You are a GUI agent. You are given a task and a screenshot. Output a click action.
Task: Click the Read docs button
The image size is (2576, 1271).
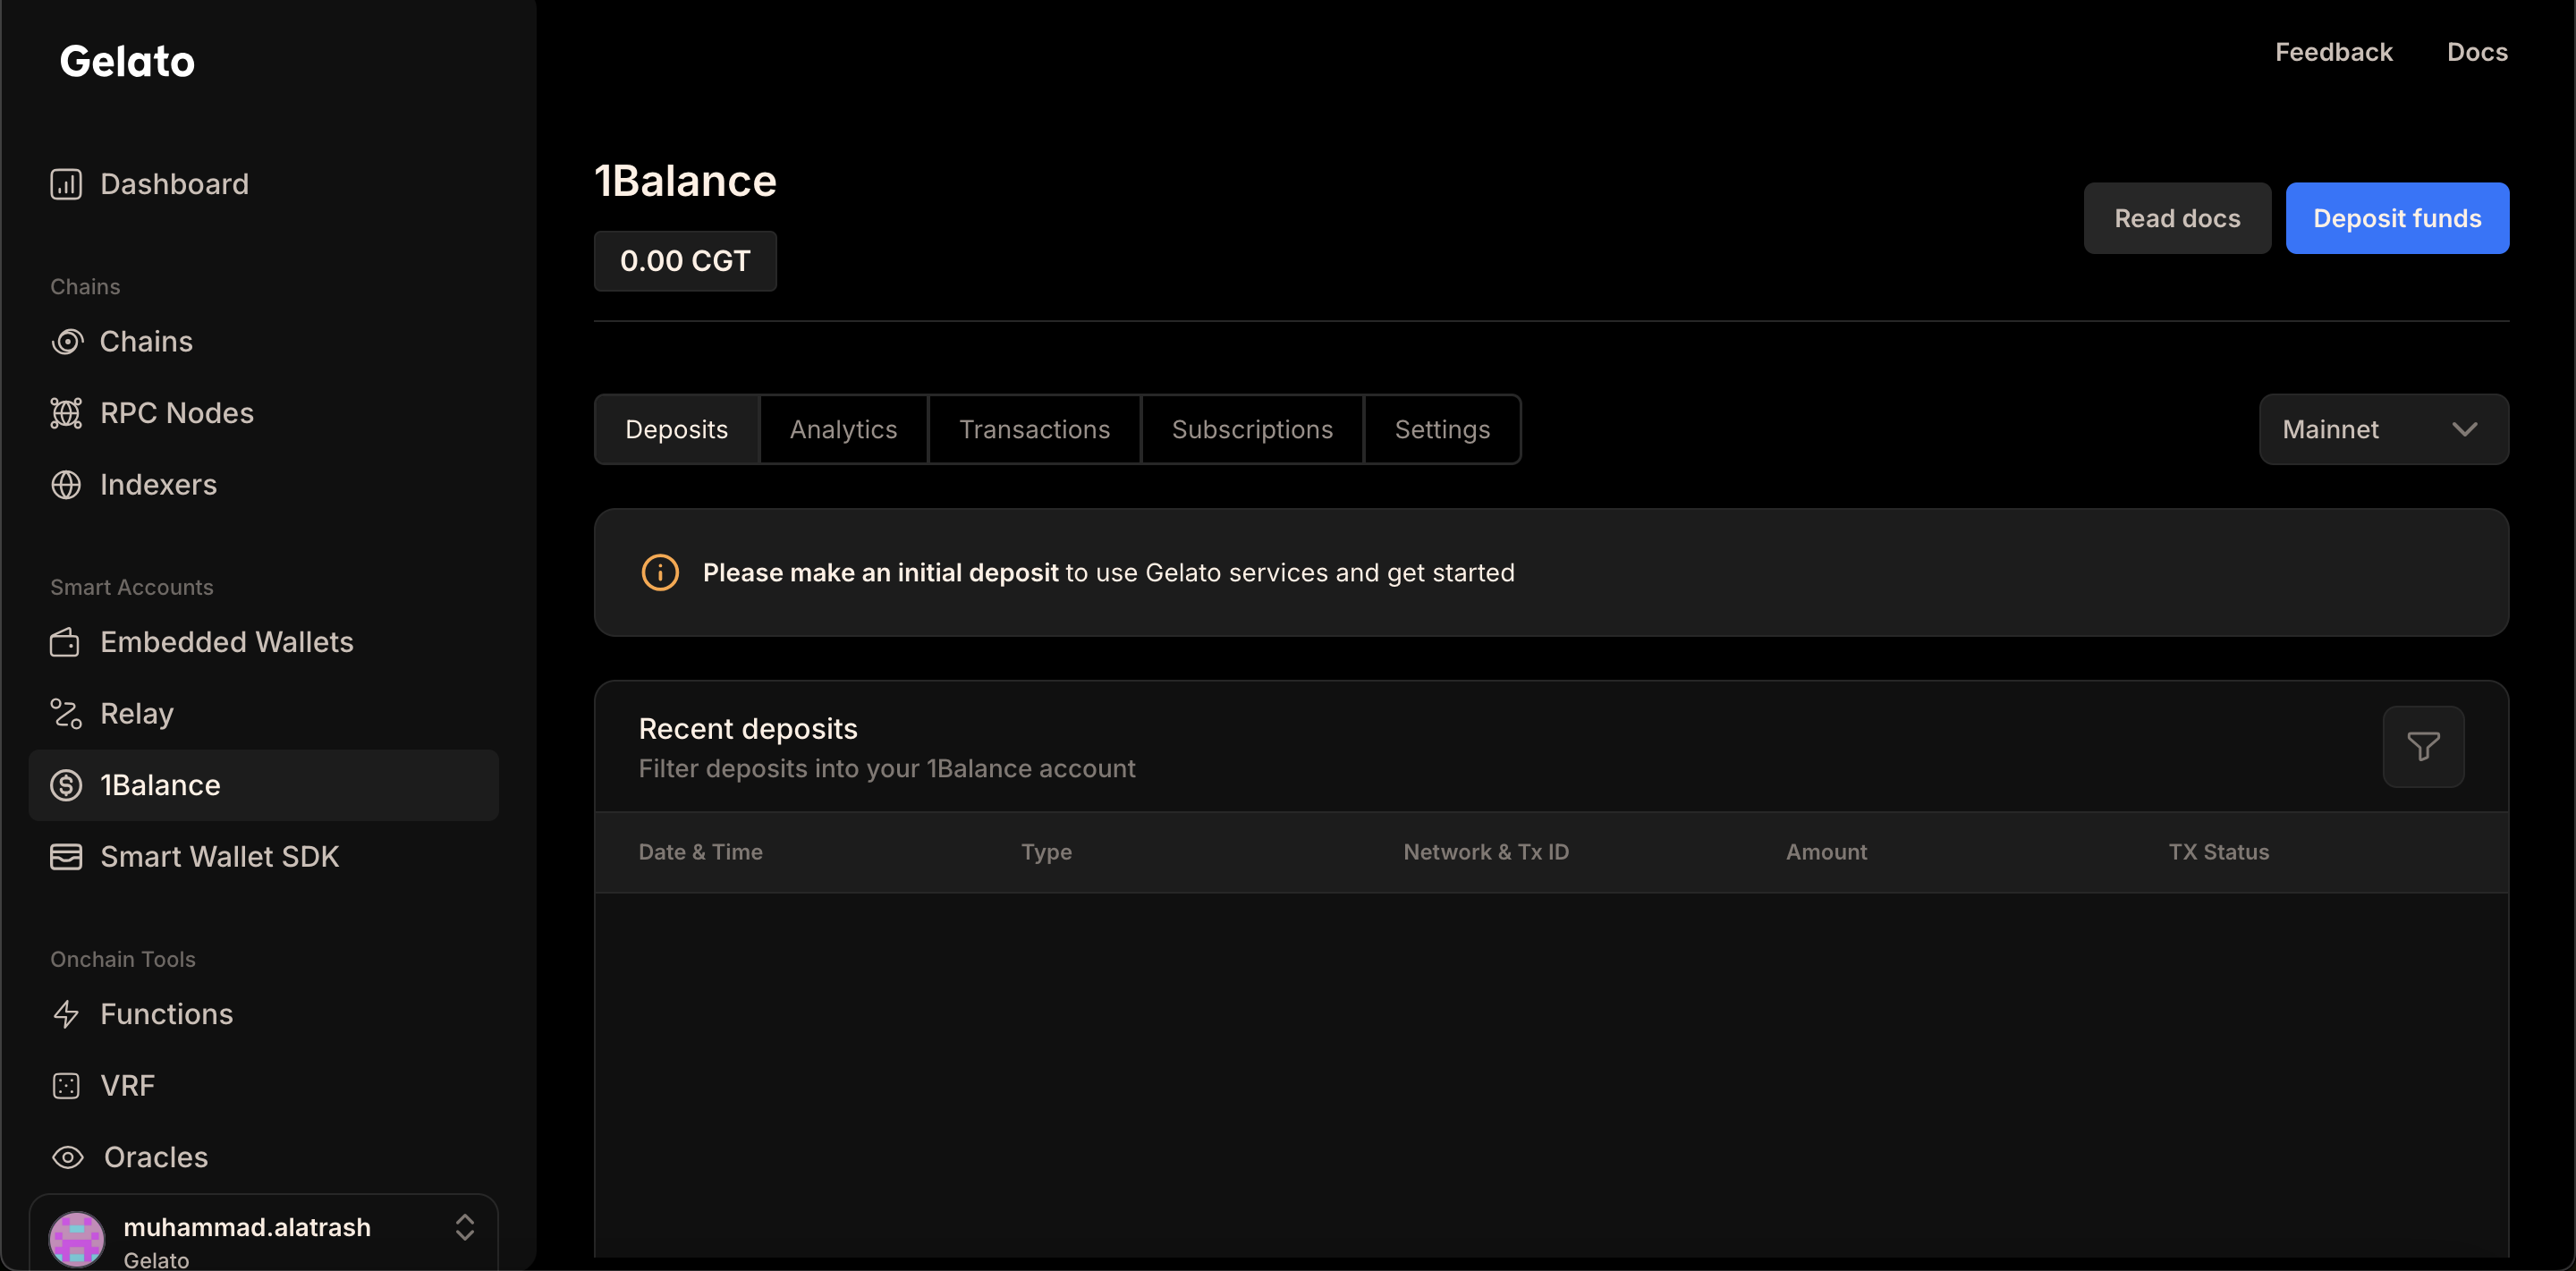click(2177, 218)
